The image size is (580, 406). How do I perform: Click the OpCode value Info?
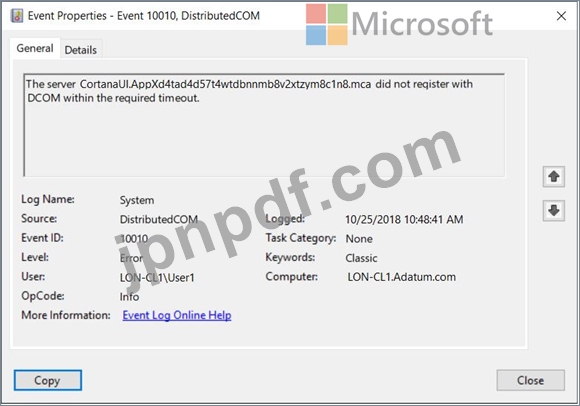(129, 297)
